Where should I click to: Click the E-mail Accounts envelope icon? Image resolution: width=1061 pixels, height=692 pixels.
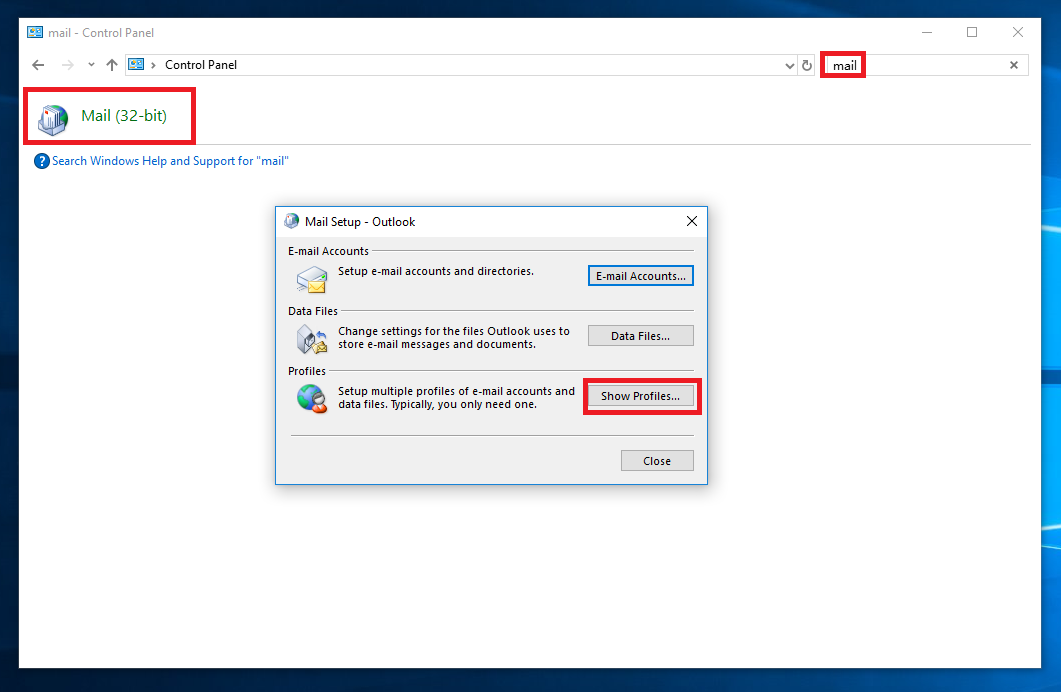(312, 280)
